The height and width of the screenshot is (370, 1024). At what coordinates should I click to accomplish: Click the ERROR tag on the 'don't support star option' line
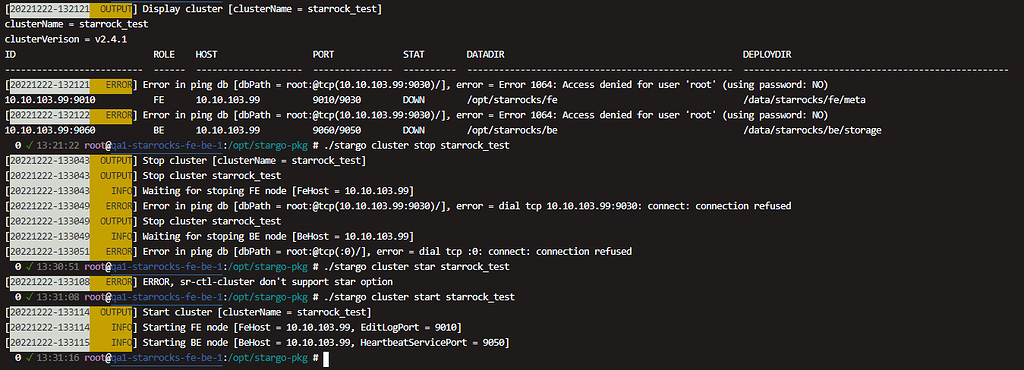pos(119,282)
